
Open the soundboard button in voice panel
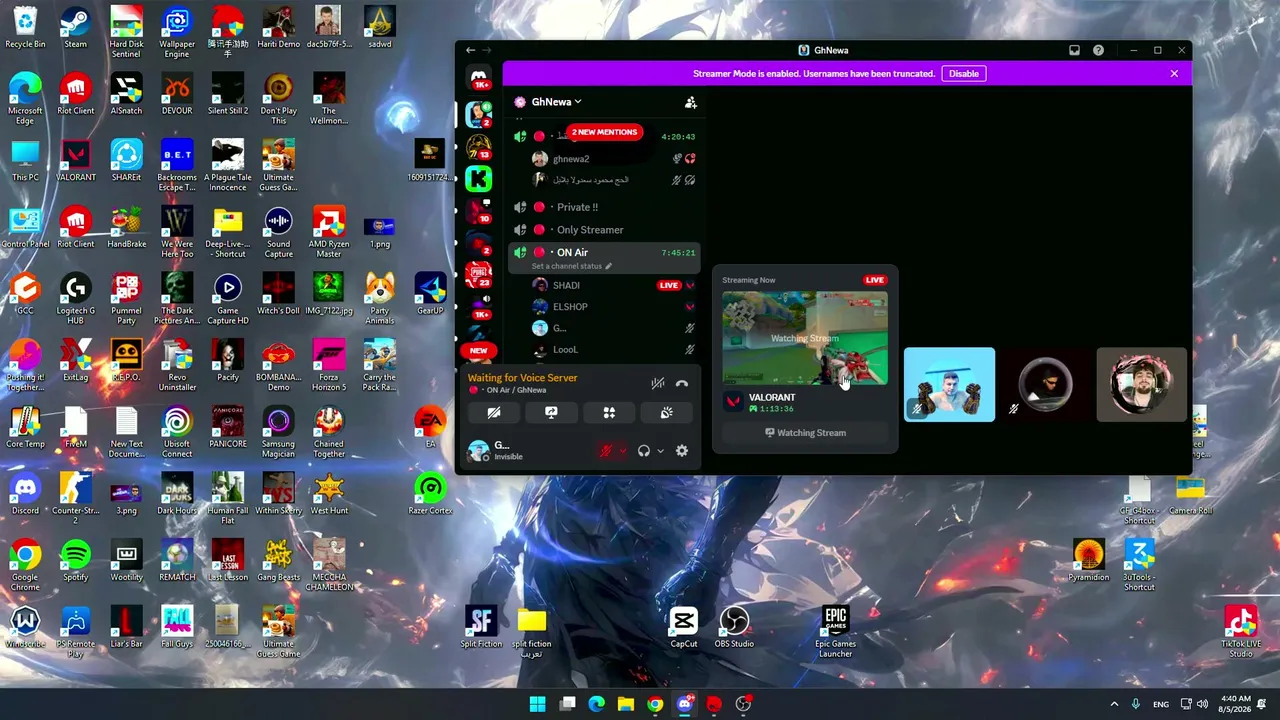(667, 412)
